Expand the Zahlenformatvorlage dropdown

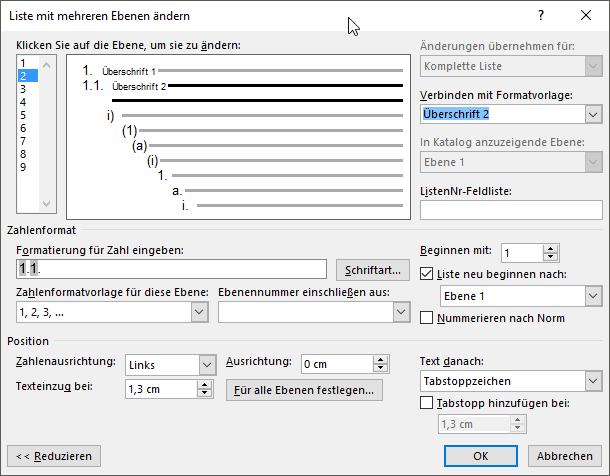point(198,313)
